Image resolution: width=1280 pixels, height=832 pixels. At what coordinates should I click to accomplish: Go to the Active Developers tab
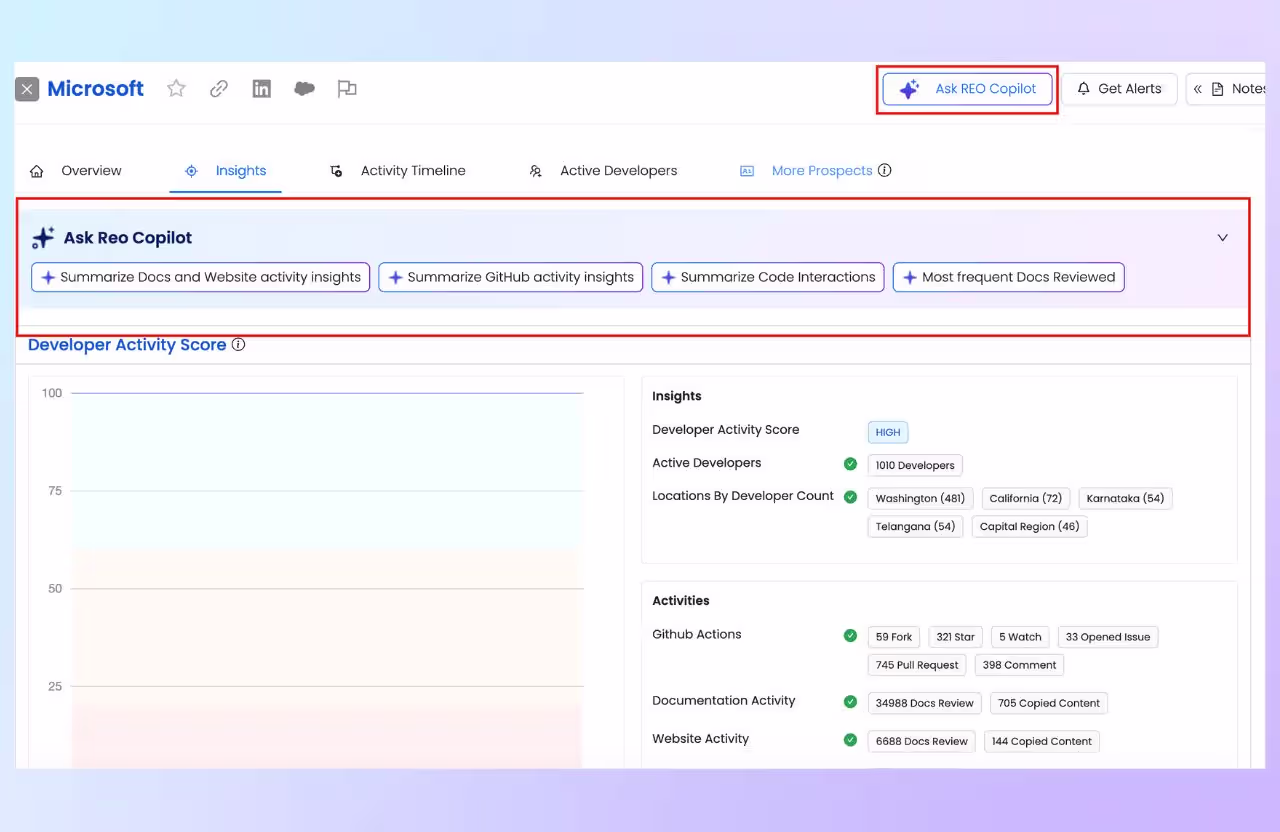603,171
